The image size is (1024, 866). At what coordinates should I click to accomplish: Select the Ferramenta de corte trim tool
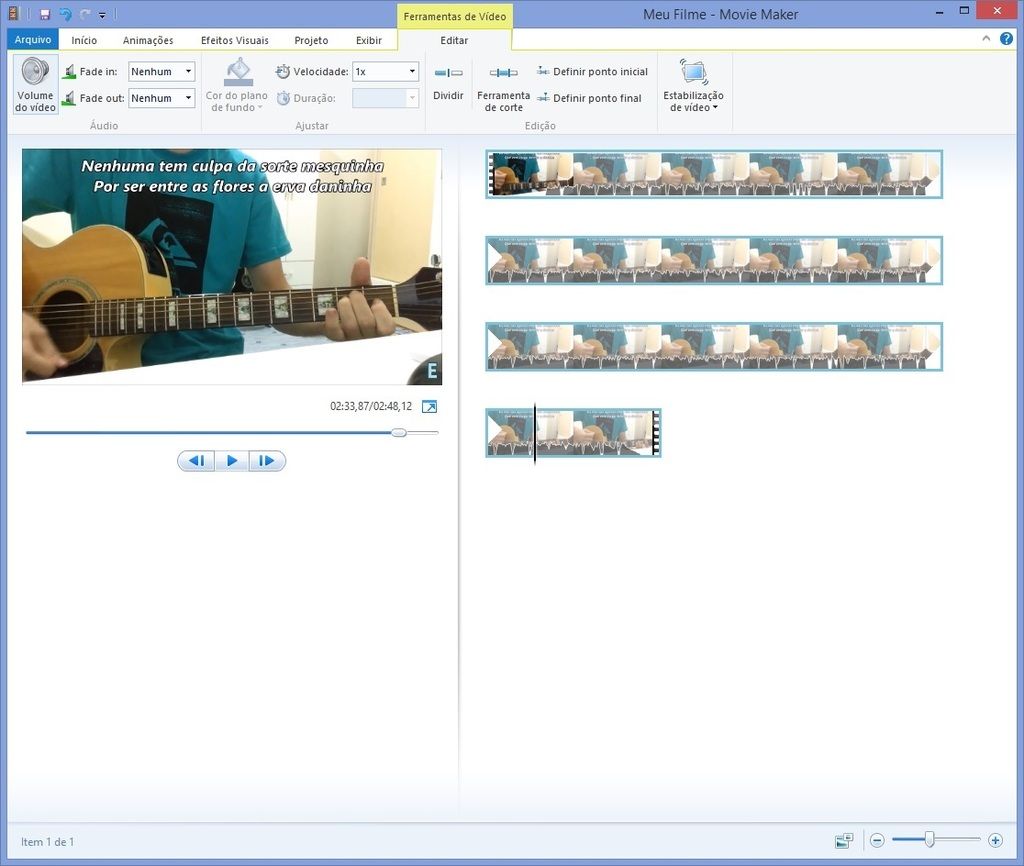click(x=503, y=73)
